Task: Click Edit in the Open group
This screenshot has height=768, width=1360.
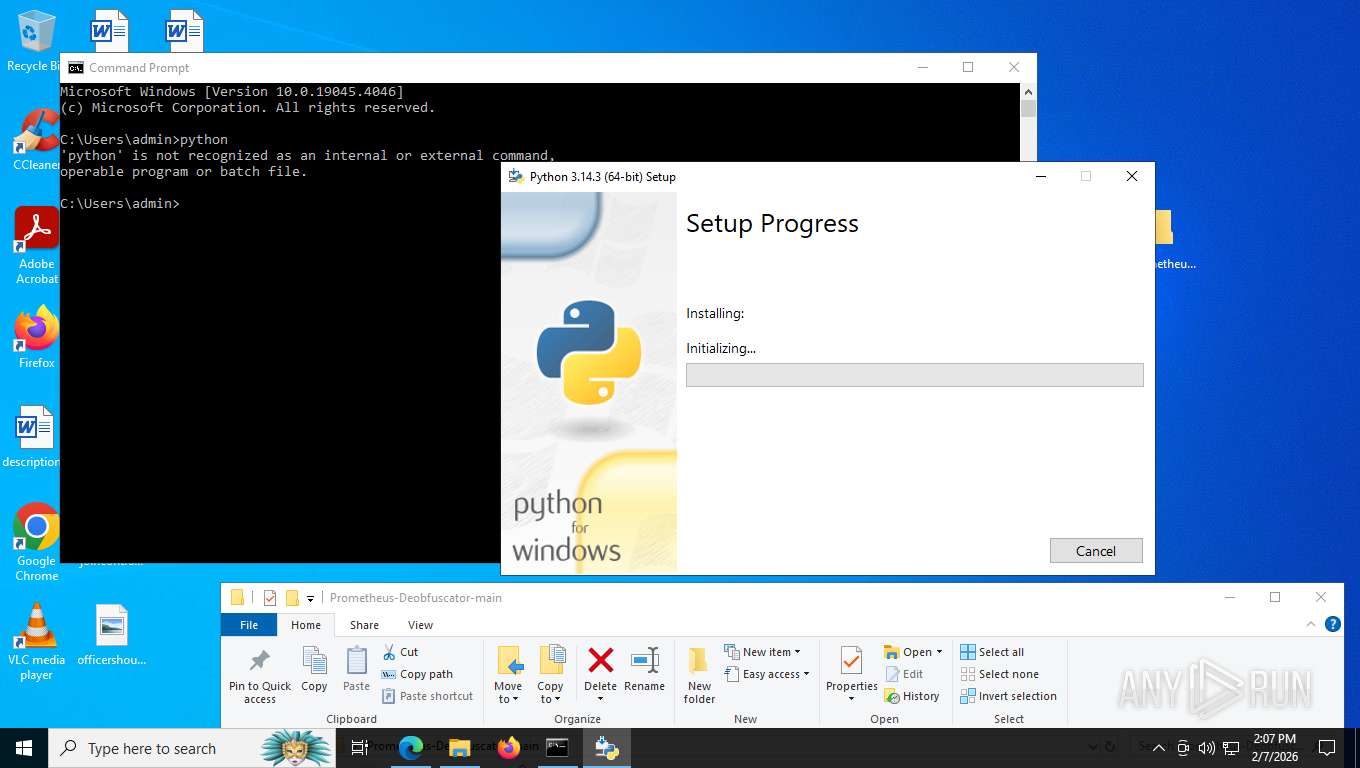Action: click(x=904, y=674)
